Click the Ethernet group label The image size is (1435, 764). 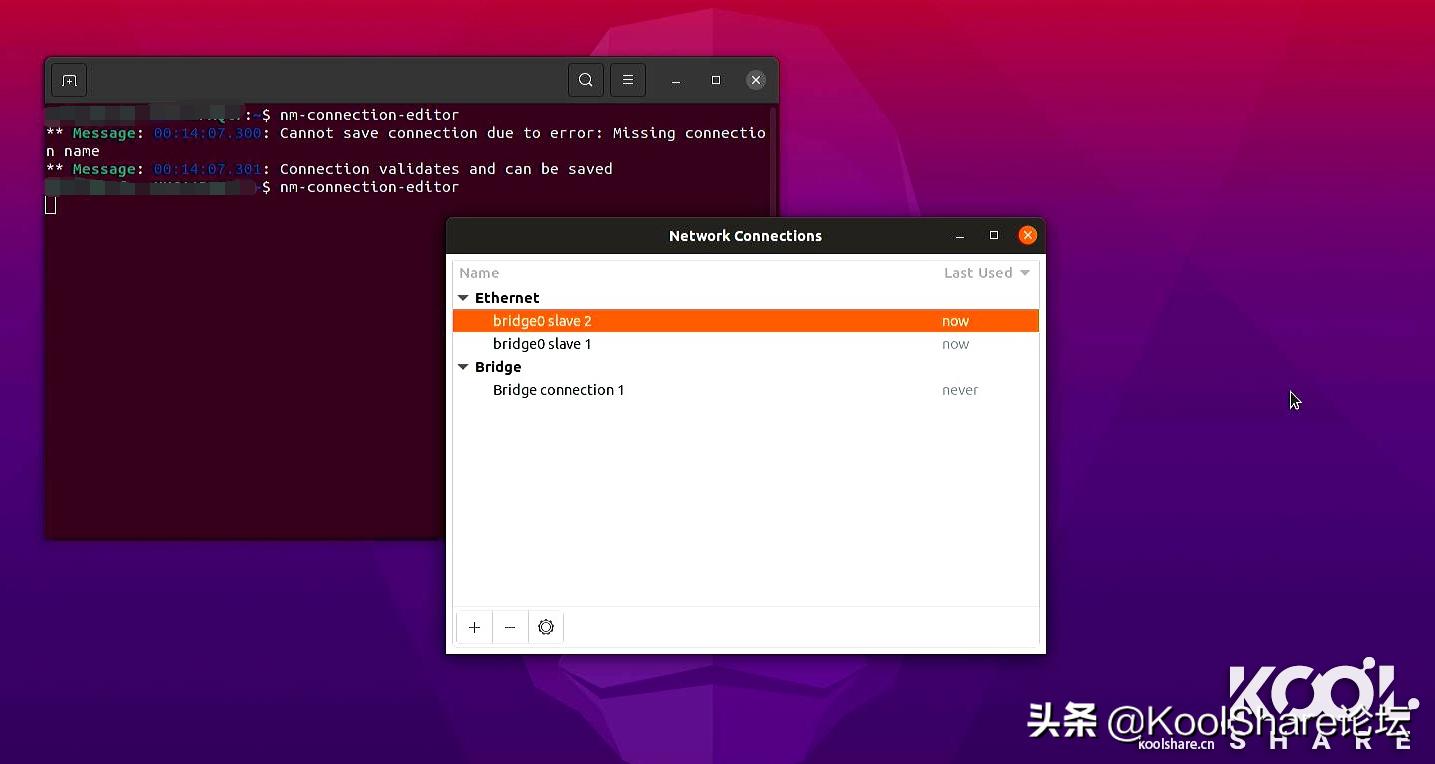(507, 297)
